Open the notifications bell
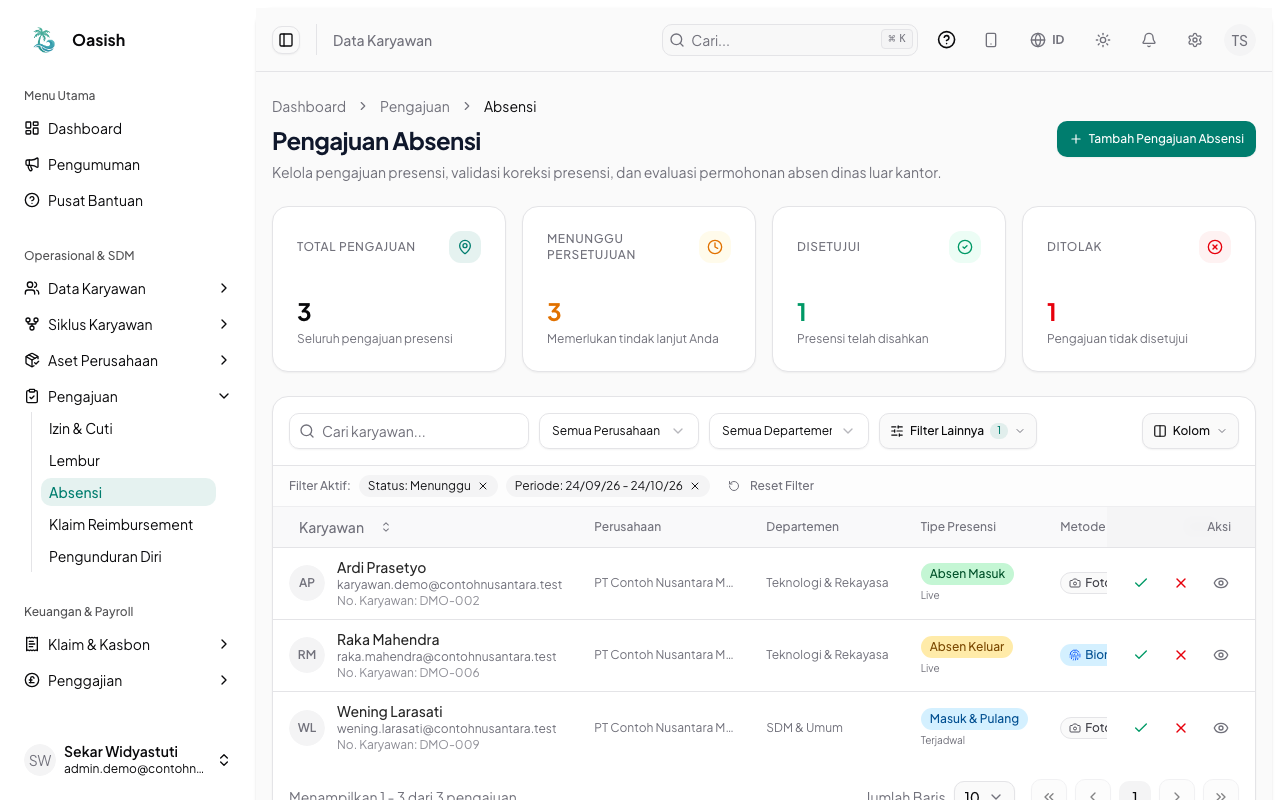 [x=1149, y=40]
